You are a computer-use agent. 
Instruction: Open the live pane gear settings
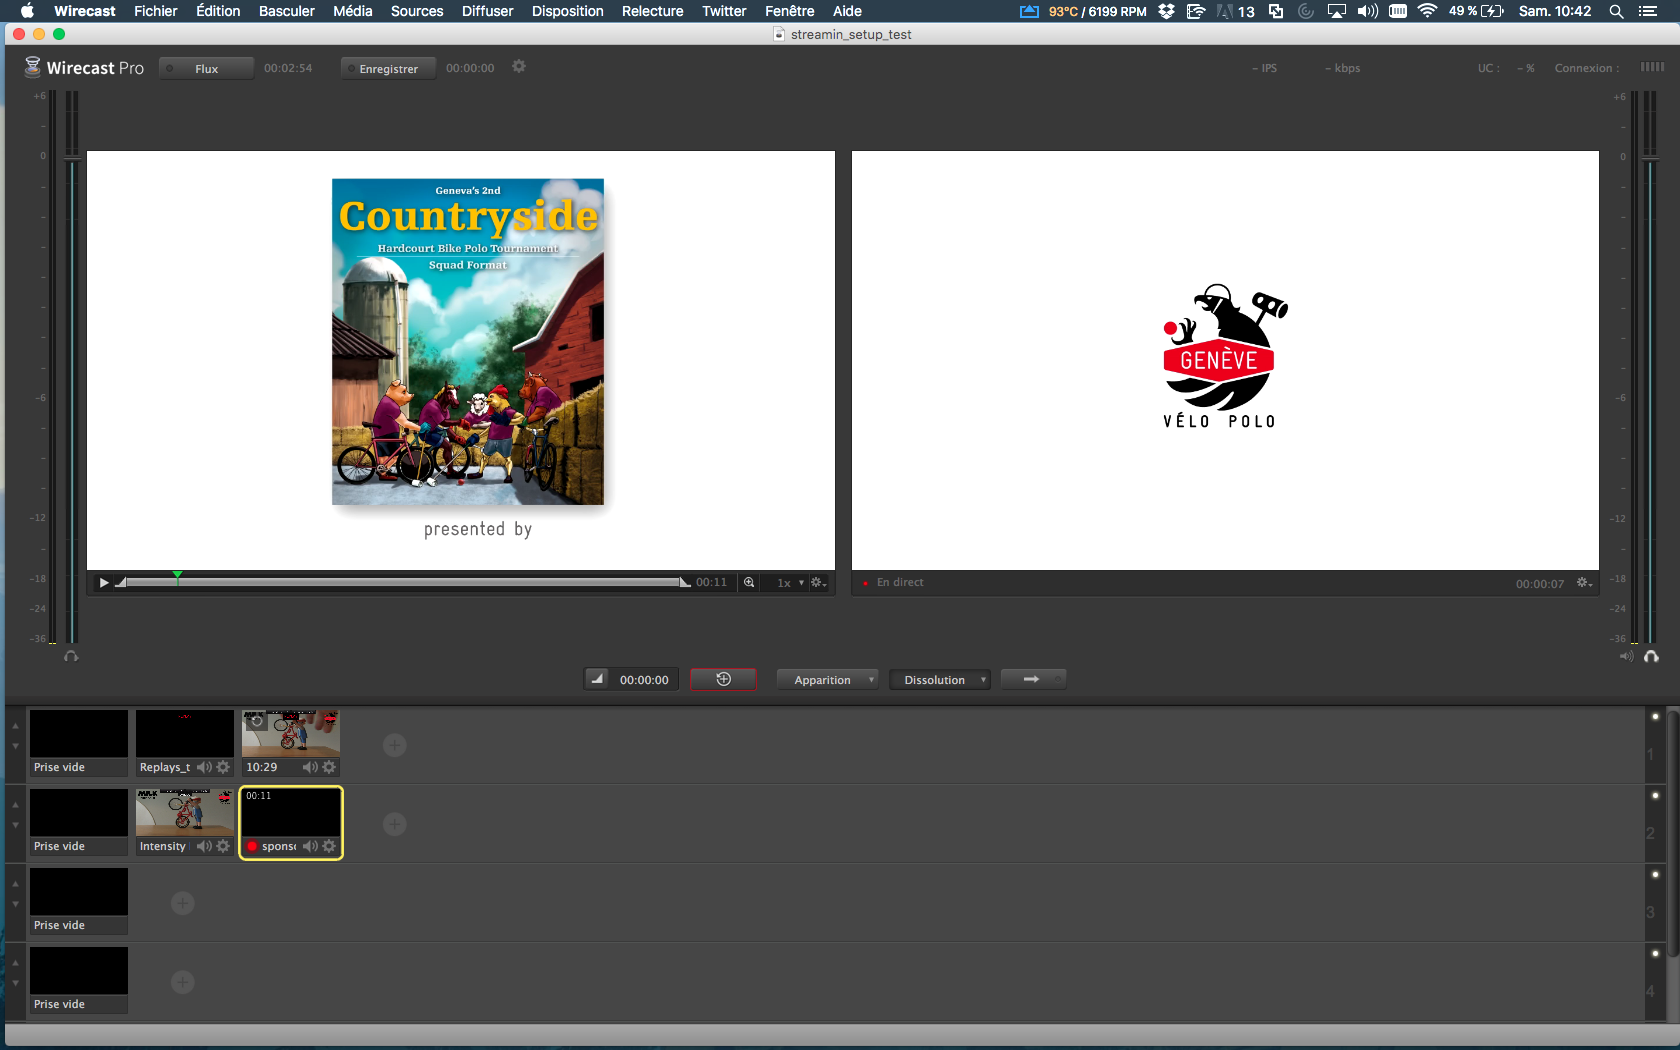[1584, 583]
